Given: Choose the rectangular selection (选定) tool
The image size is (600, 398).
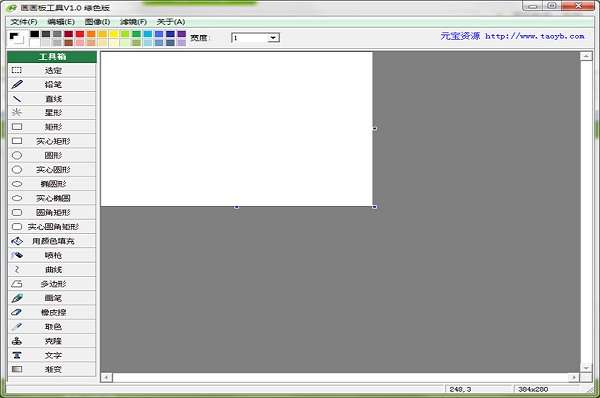Looking at the screenshot, I should [52, 70].
